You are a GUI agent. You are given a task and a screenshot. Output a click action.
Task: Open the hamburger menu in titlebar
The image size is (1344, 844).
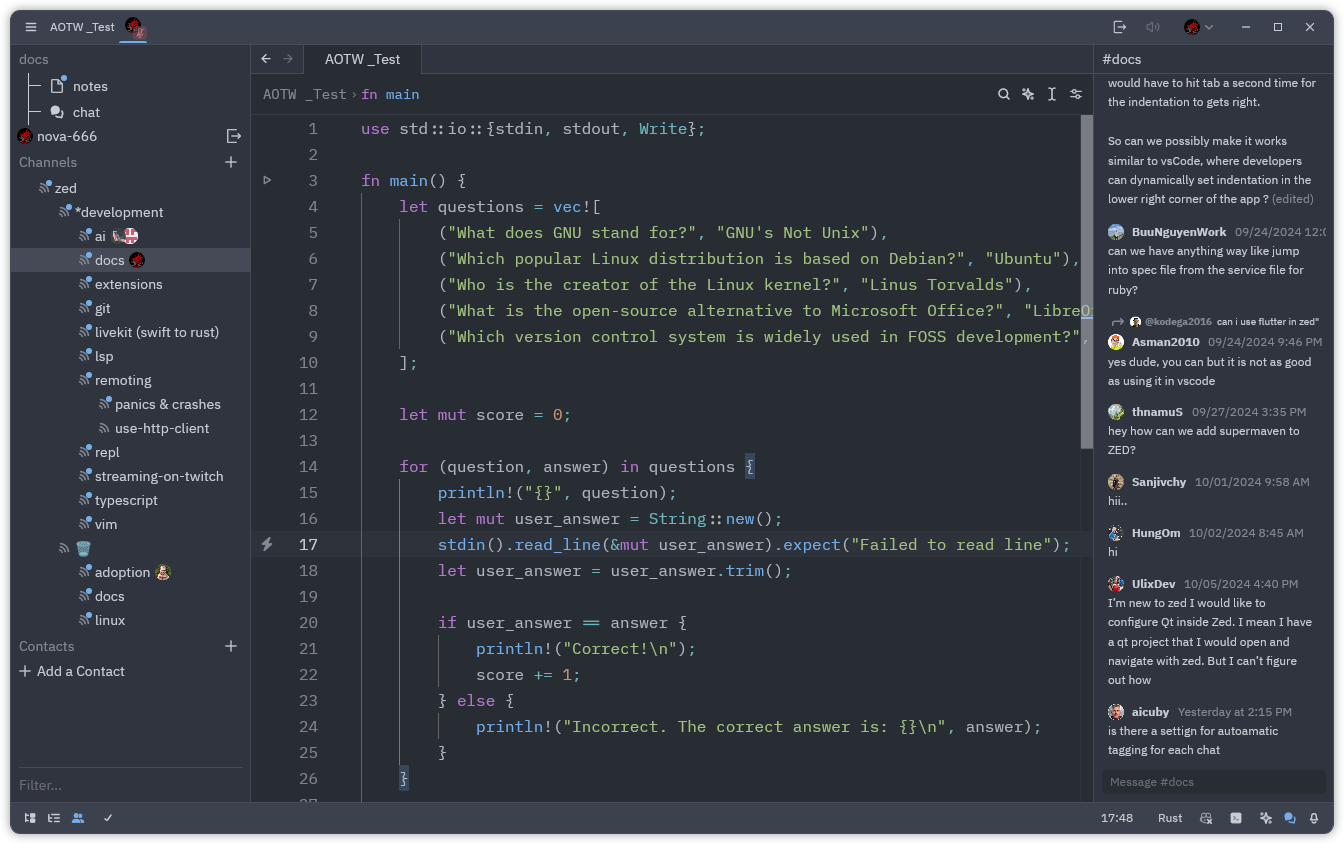29,27
